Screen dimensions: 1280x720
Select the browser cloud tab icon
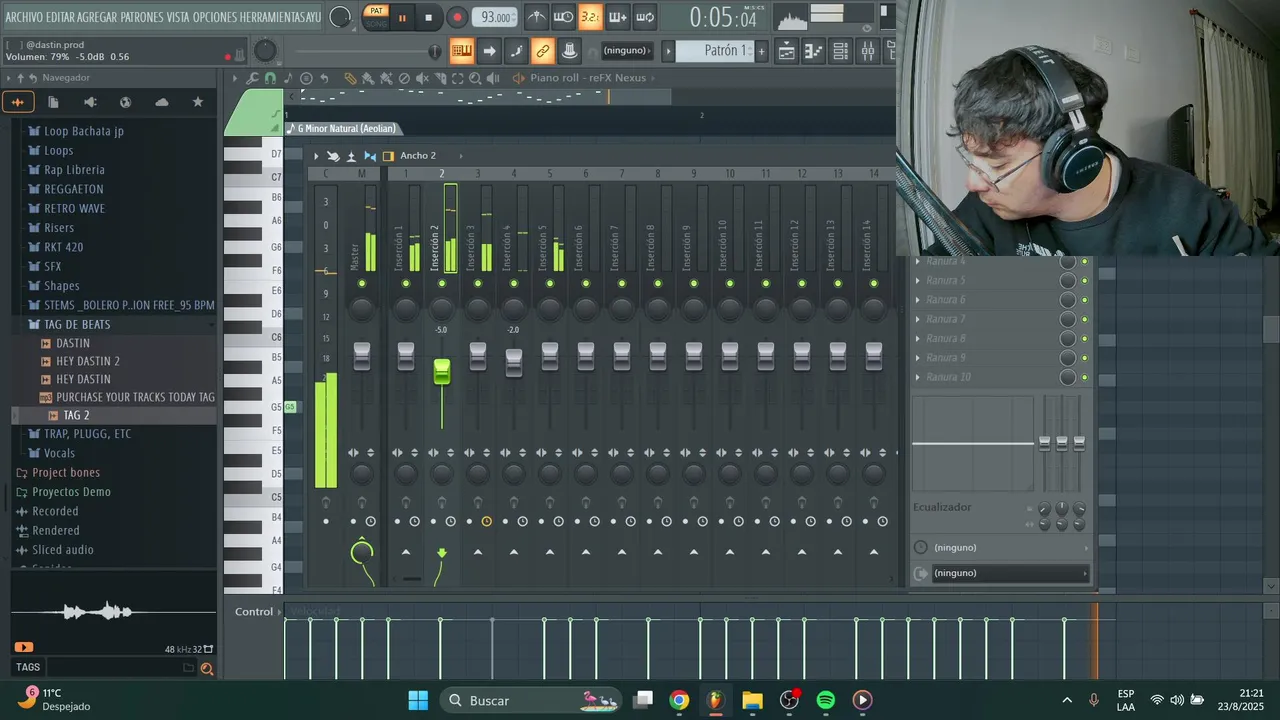162,102
